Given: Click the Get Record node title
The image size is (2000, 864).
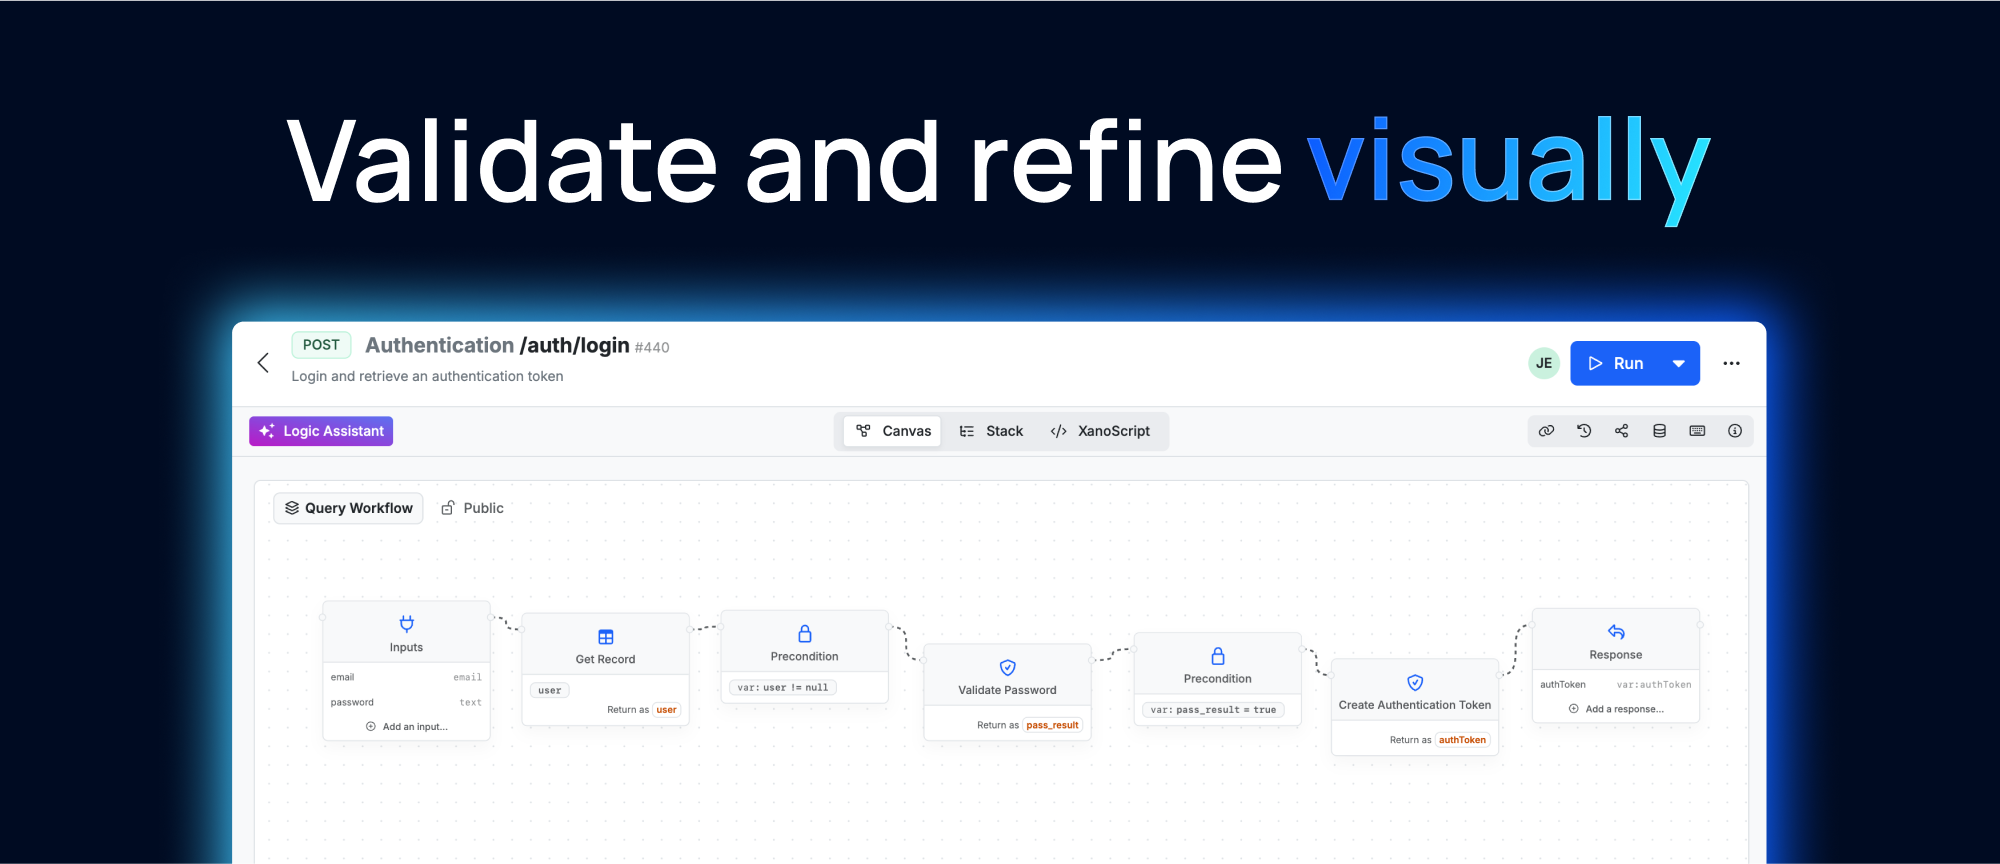Looking at the screenshot, I should point(605,659).
